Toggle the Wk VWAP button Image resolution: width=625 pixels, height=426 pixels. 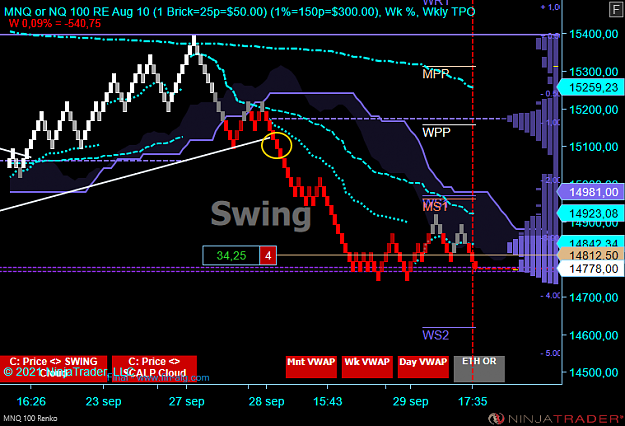(367, 367)
